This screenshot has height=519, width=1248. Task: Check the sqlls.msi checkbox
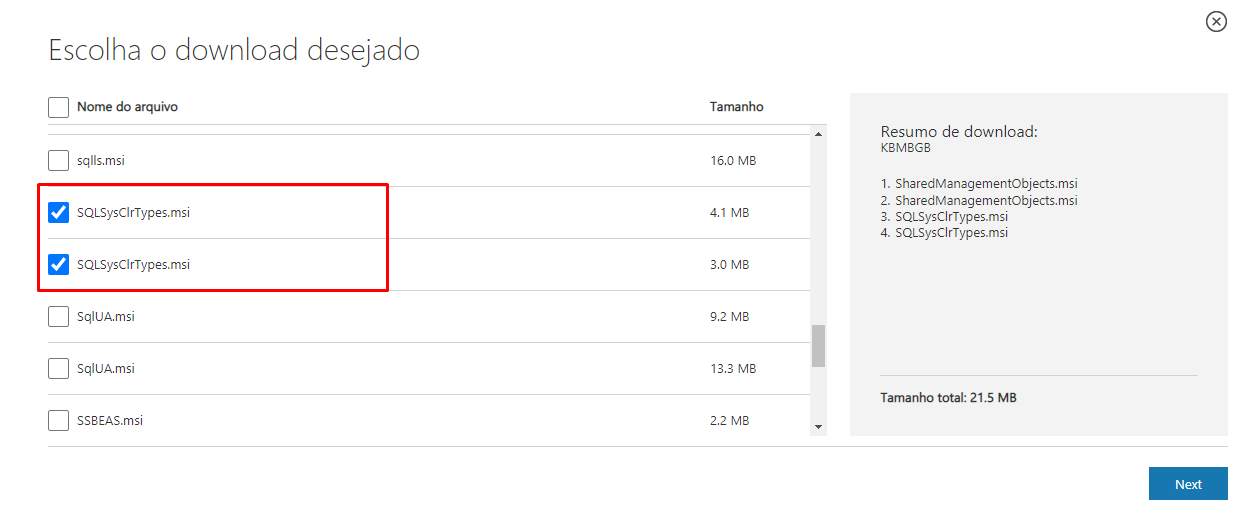59,160
